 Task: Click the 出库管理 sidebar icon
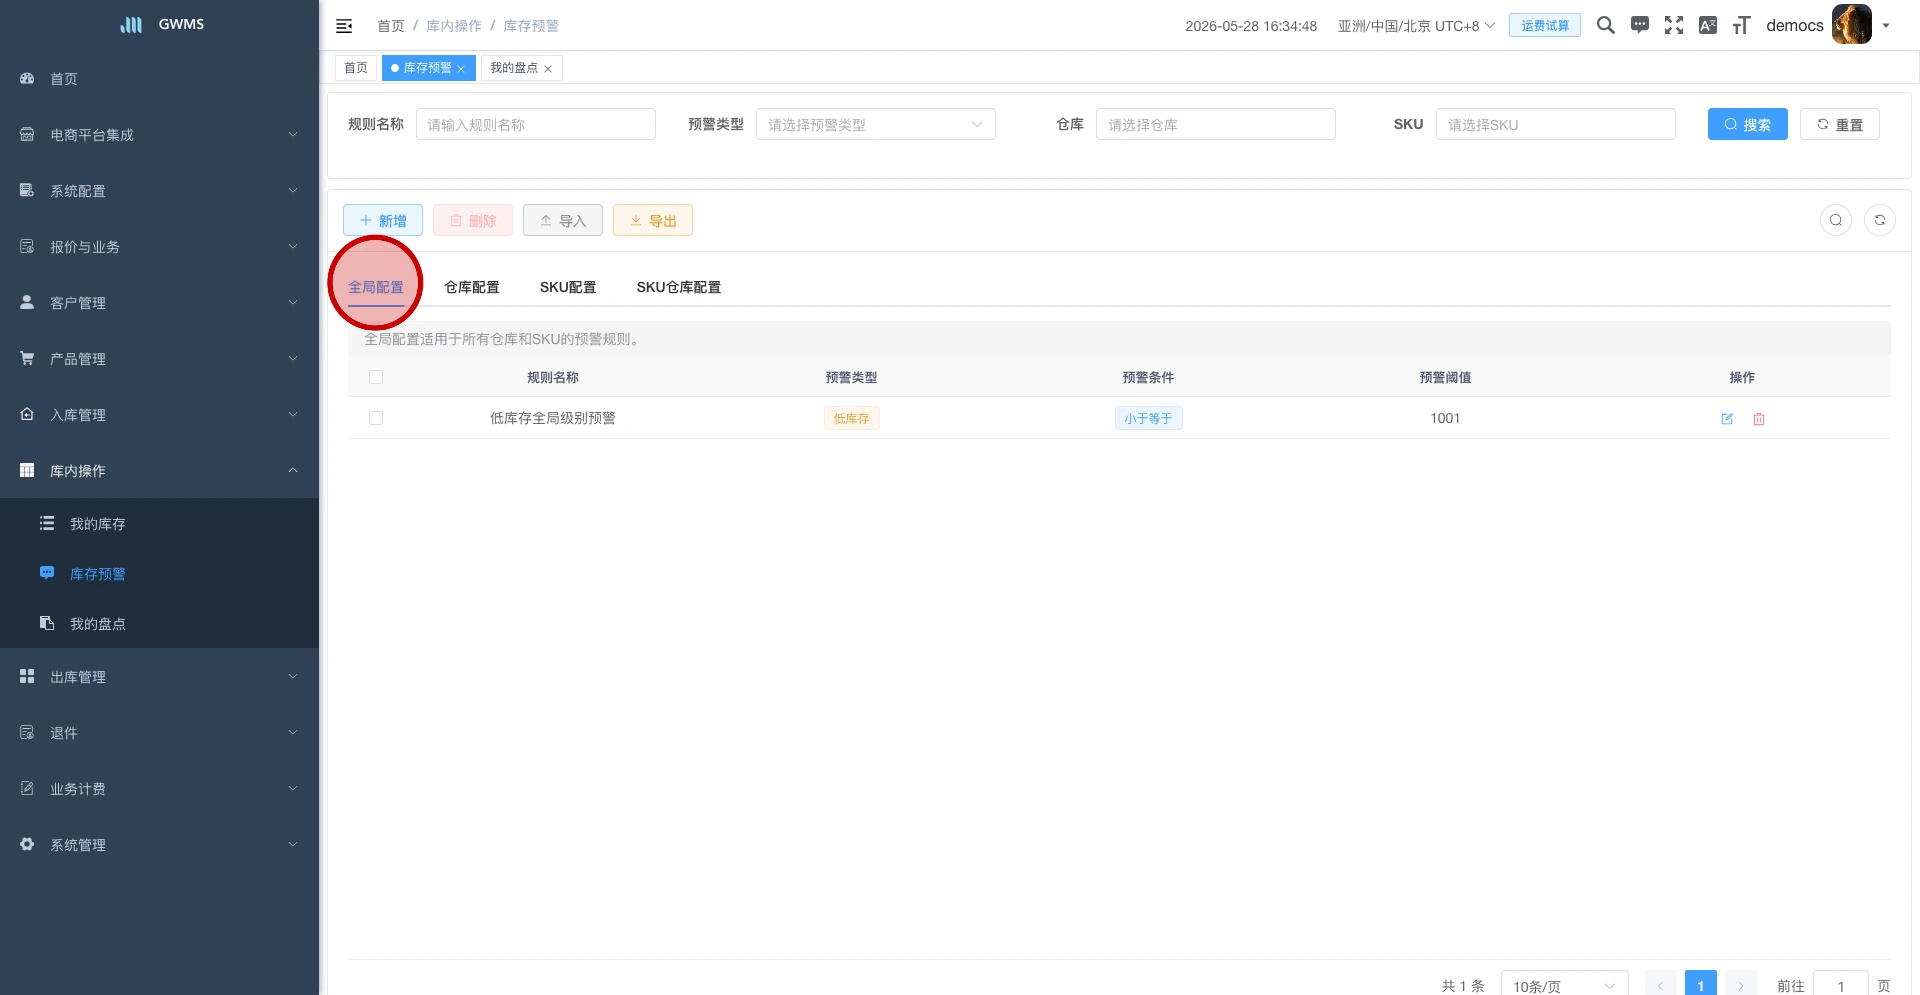click(x=27, y=676)
